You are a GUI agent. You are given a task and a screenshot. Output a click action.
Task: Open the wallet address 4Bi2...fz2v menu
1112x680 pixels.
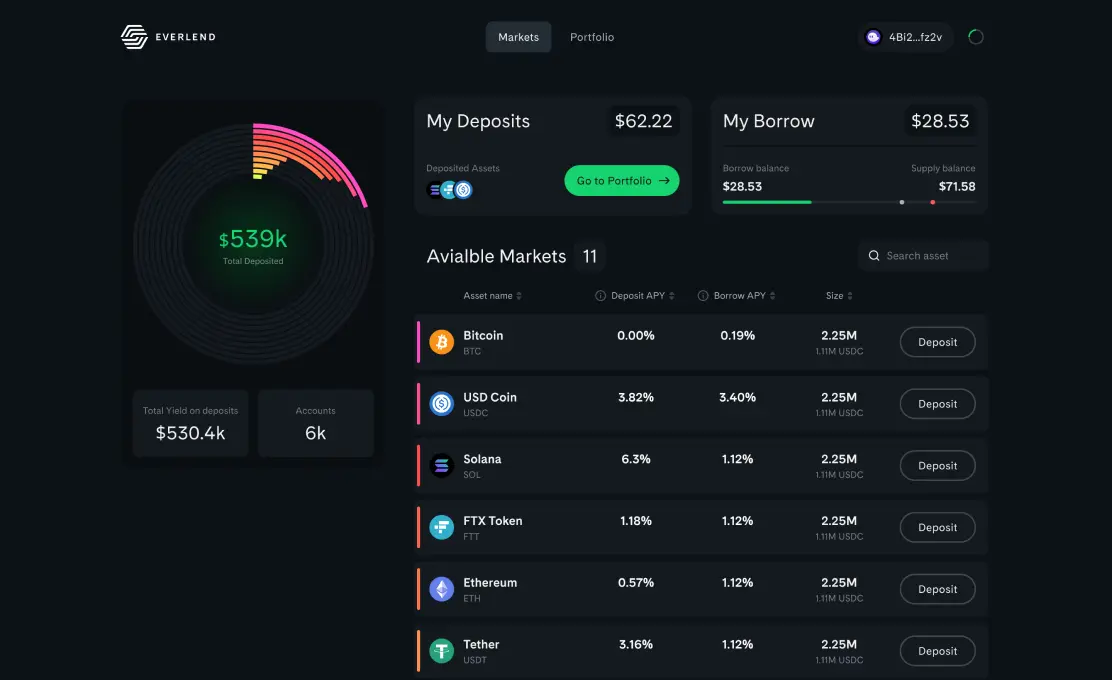pos(905,37)
